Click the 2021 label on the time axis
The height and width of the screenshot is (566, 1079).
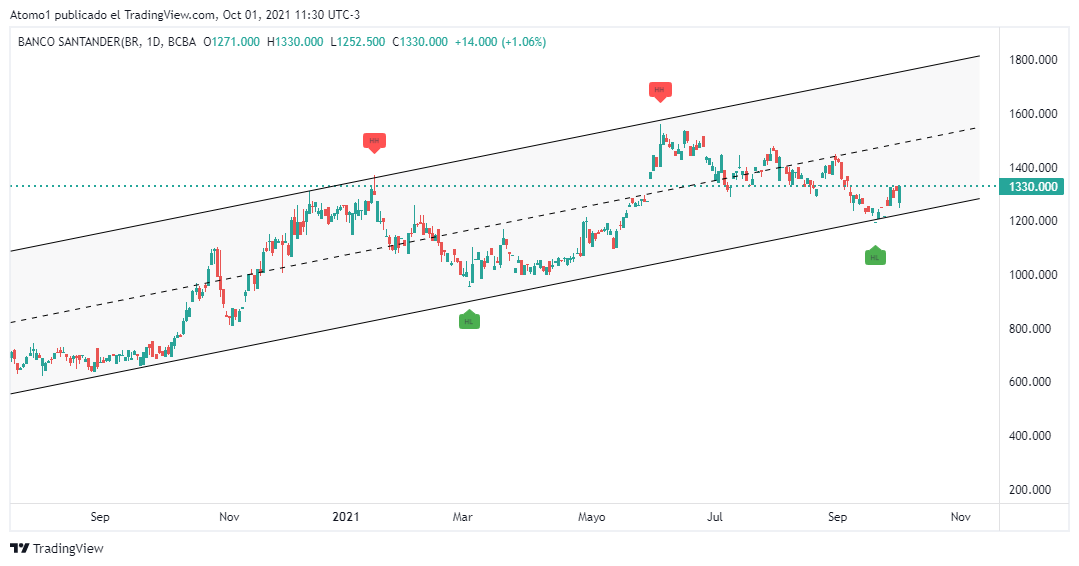point(345,517)
